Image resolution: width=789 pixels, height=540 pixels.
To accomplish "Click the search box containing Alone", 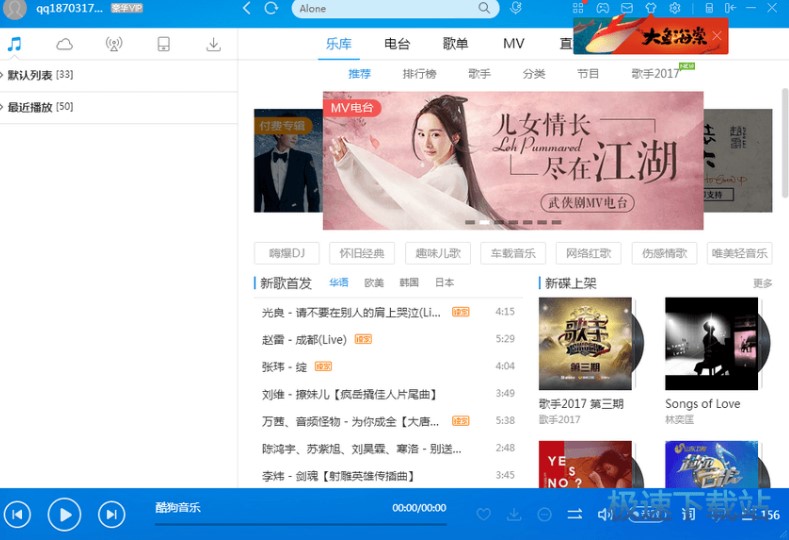I will [395, 9].
